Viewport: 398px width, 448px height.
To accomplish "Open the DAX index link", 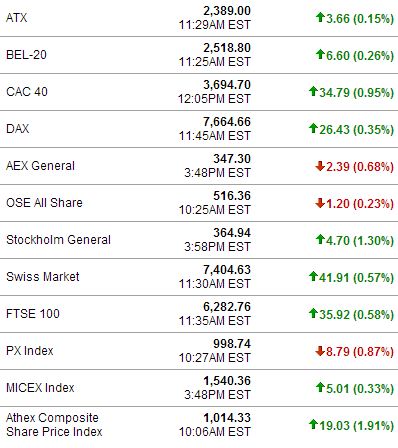I will point(18,129).
